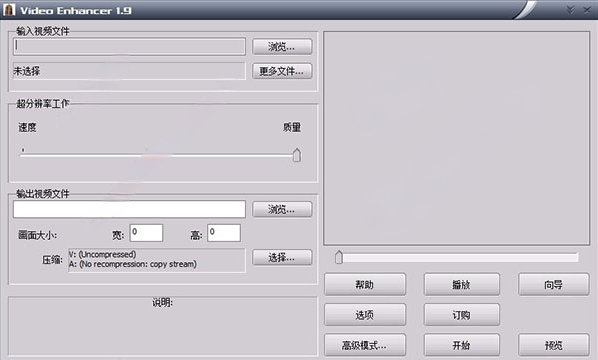Focus the 高 height input box
Image resolution: width=598 pixels, height=360 pixels.
point(224,233)
